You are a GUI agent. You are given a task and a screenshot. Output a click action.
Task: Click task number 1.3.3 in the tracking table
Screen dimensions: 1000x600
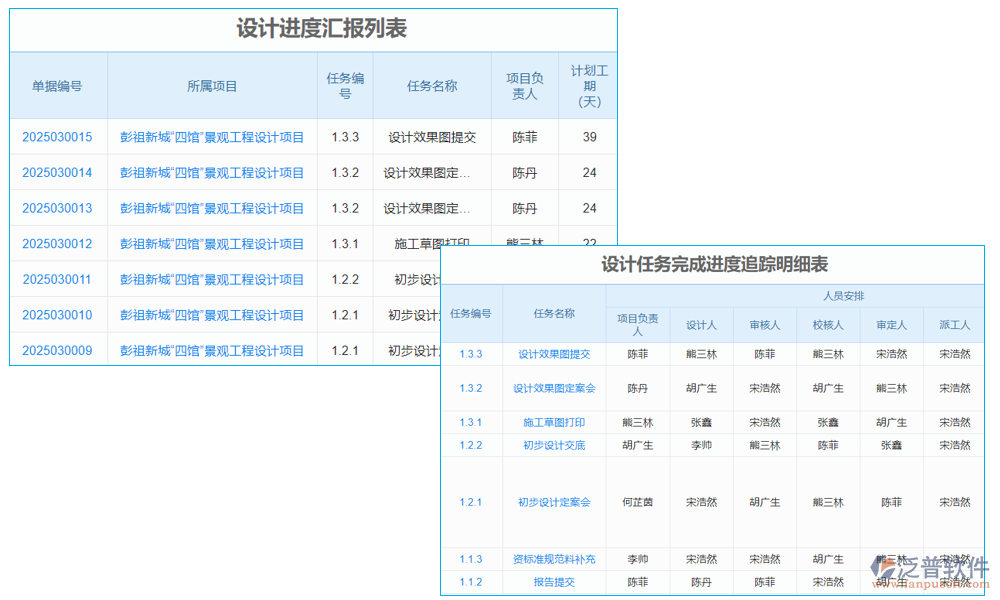pyautogui.click(x=470, y=353)
